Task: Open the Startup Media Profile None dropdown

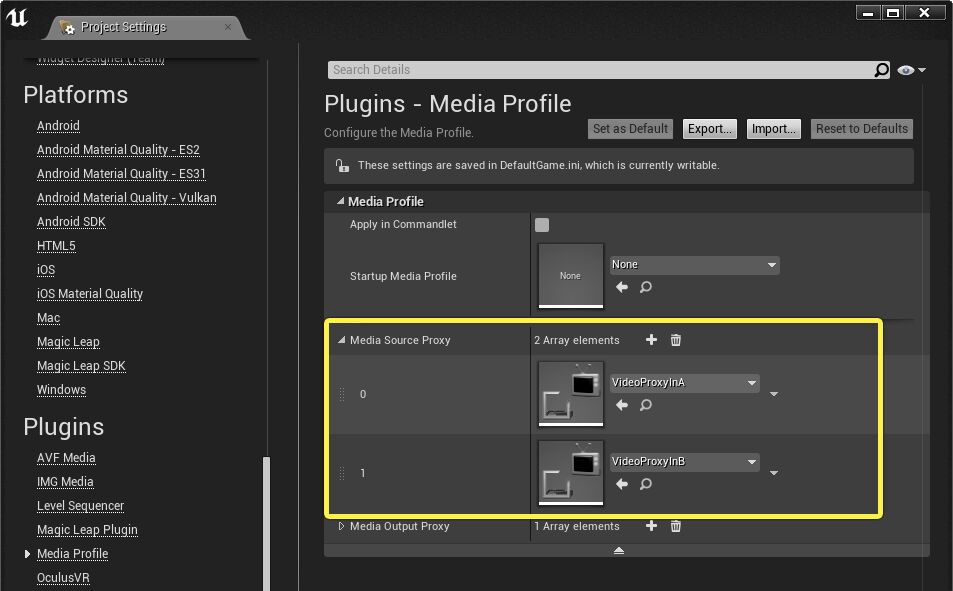Action: click(x=694, y=264)
